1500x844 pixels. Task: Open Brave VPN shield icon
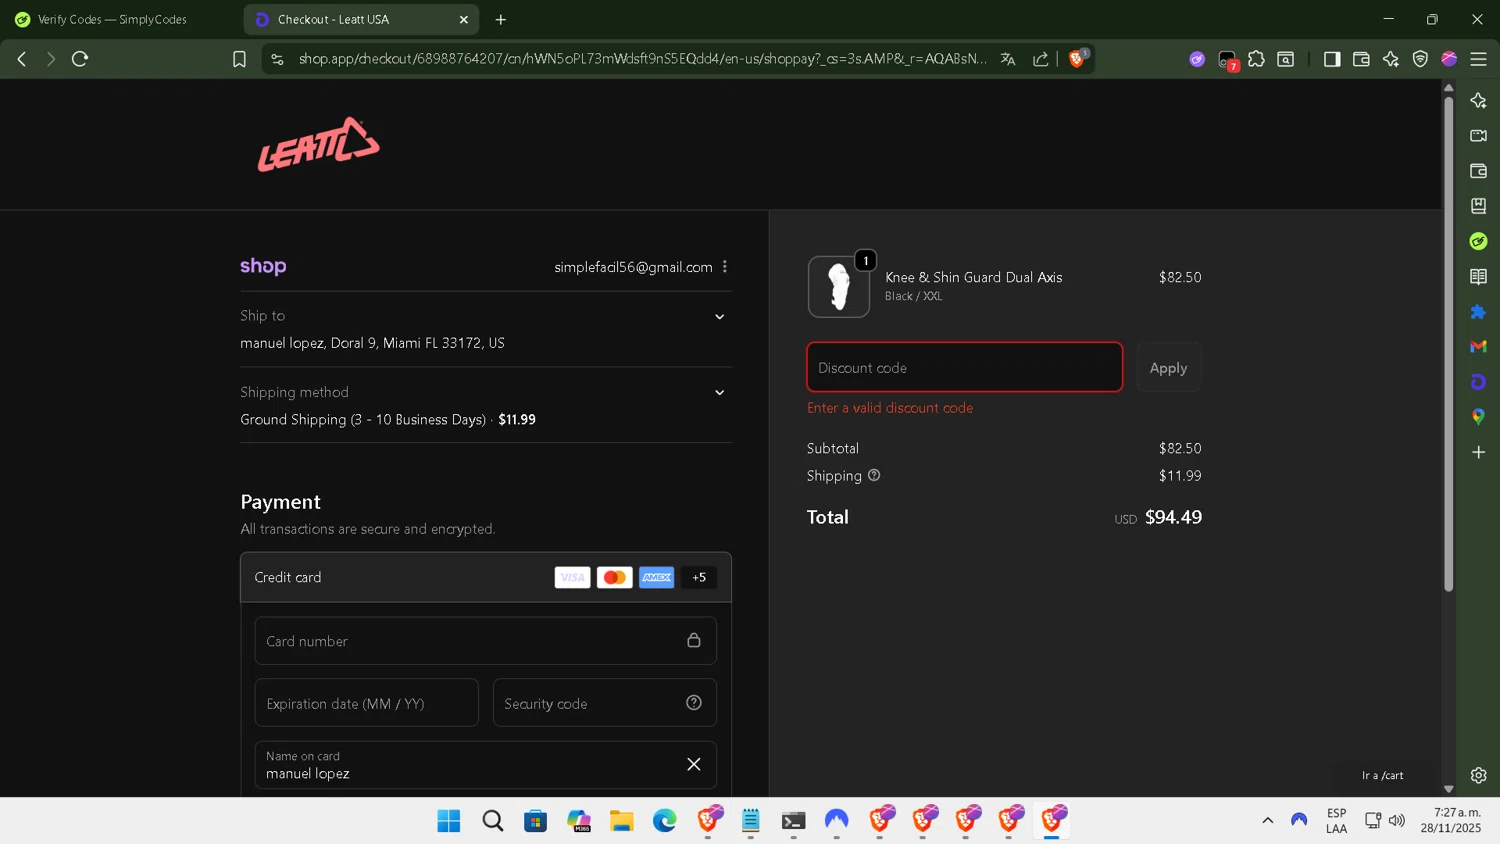coord(1420,59)
